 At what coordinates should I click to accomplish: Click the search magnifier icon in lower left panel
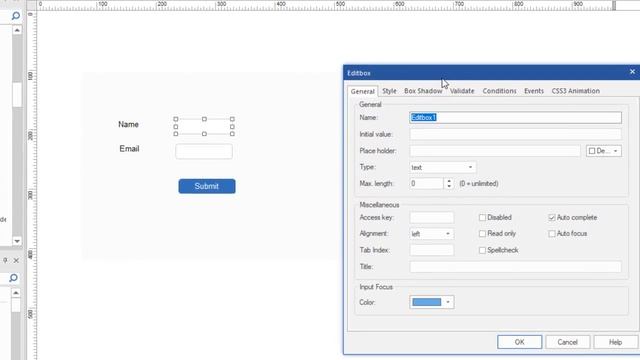(13, 278)
